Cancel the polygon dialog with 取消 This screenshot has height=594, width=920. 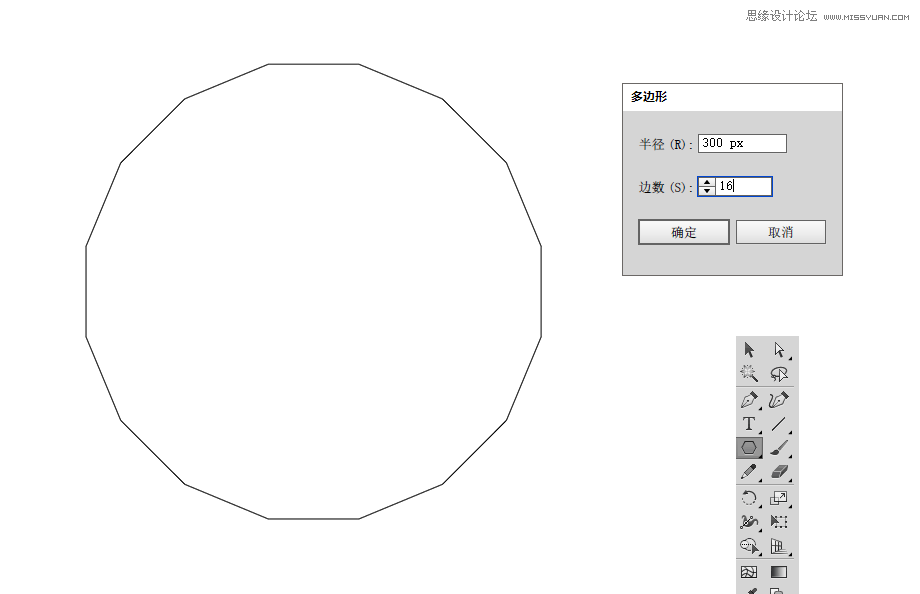click(x=780, y=232)
